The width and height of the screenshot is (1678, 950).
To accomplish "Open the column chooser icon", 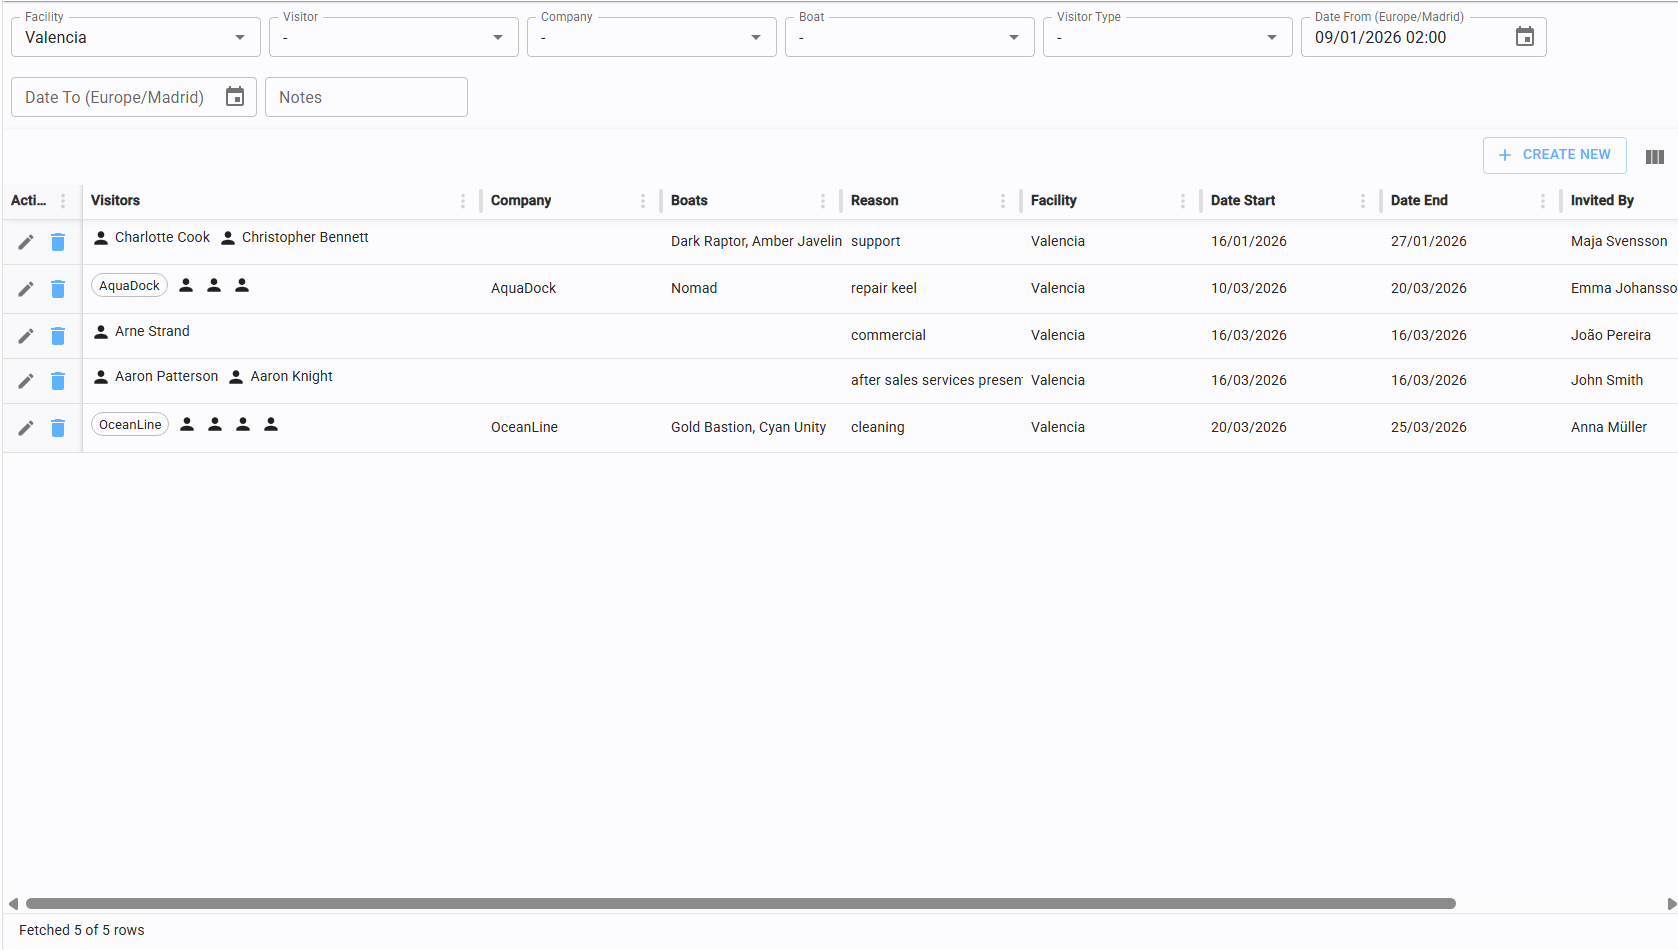I will click(x=1654, y=157).
